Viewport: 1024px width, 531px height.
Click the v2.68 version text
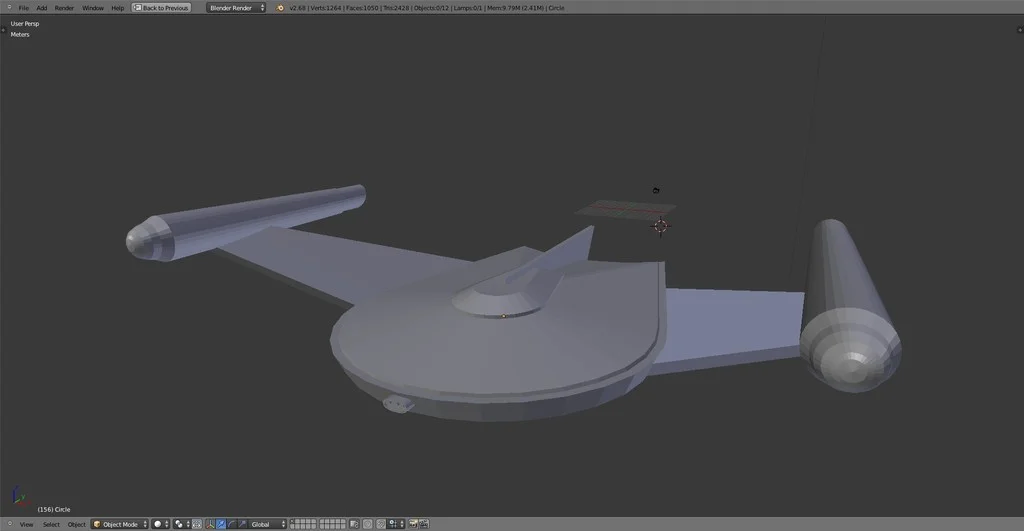click(x=297, y=8)
